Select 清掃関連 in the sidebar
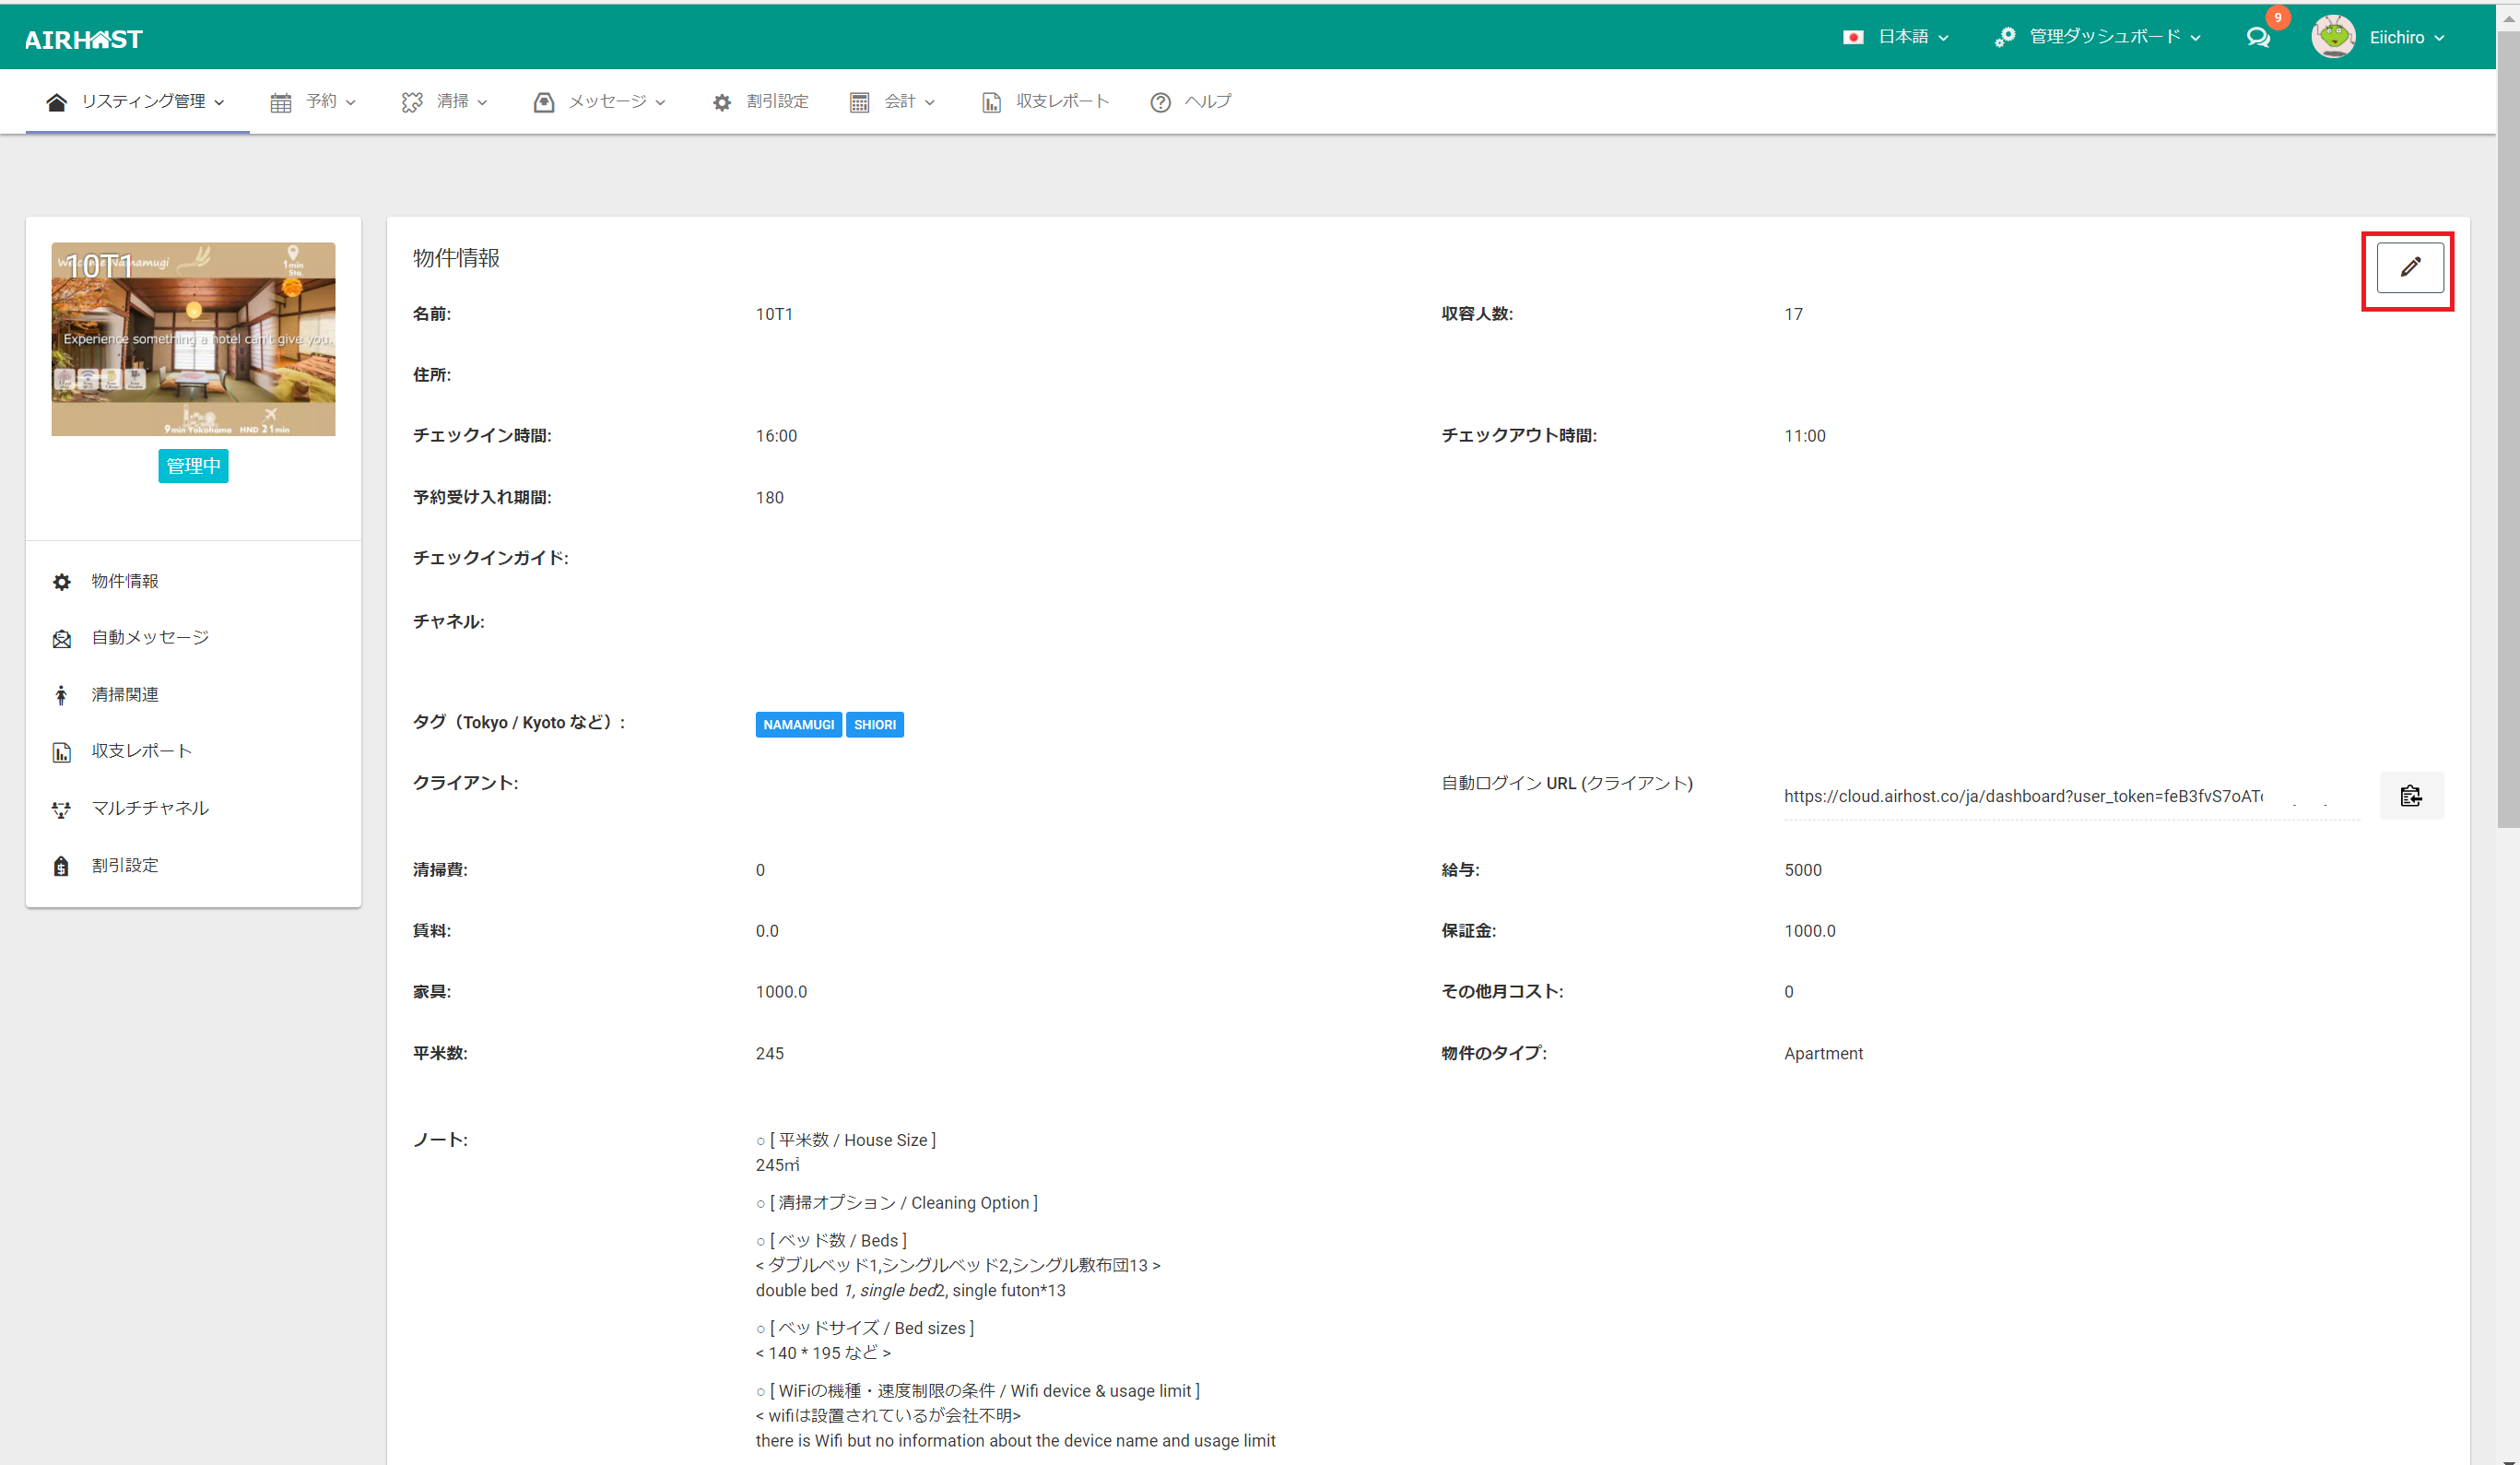Viewport: 2520px width, 1465px height. point(125,695)
